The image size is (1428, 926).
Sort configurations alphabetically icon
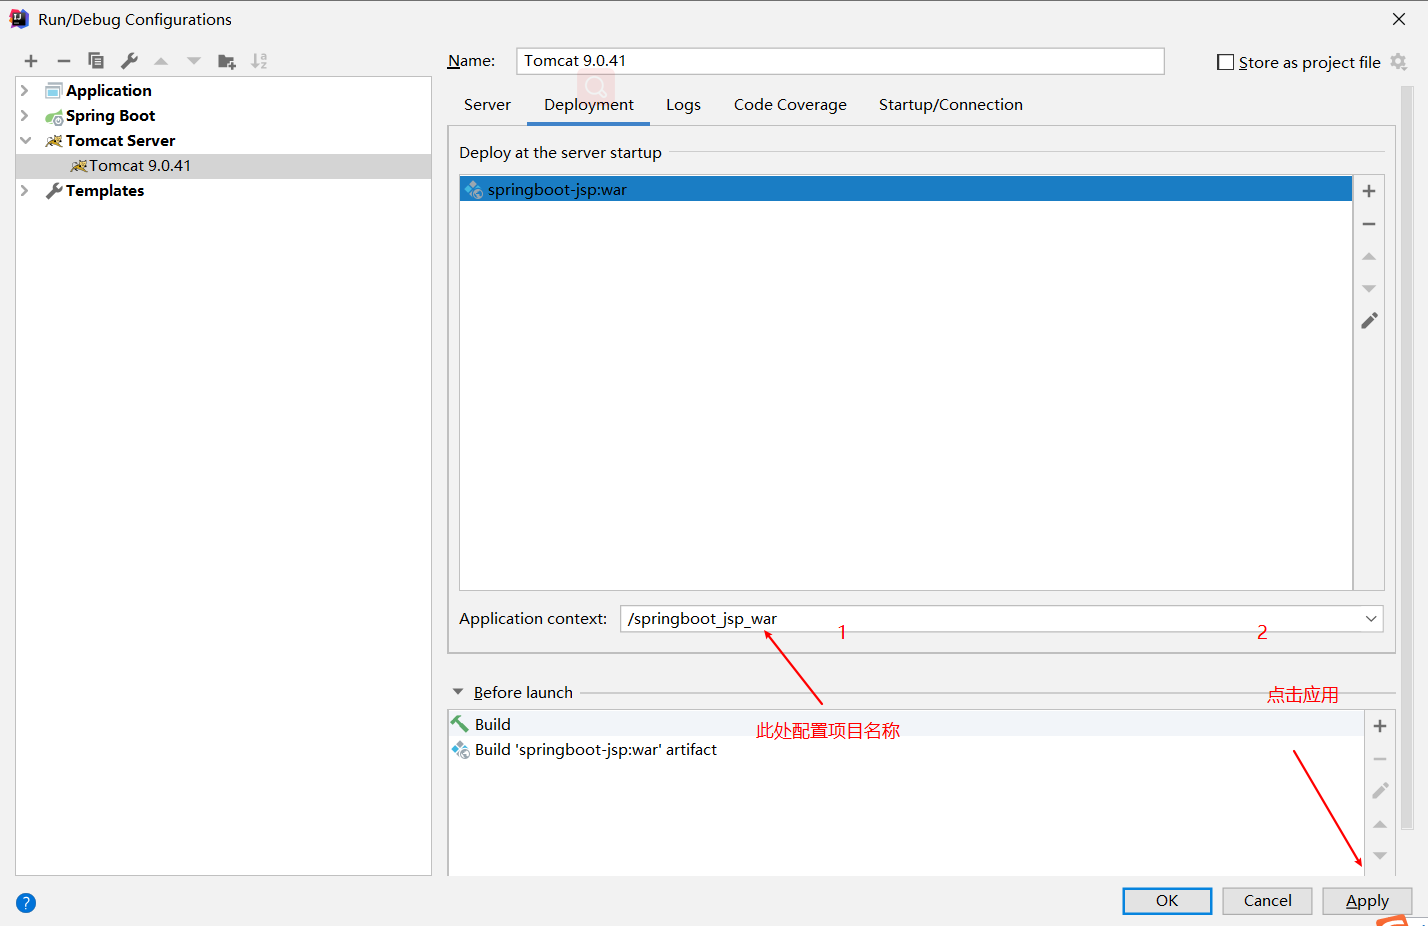point(259,61)
